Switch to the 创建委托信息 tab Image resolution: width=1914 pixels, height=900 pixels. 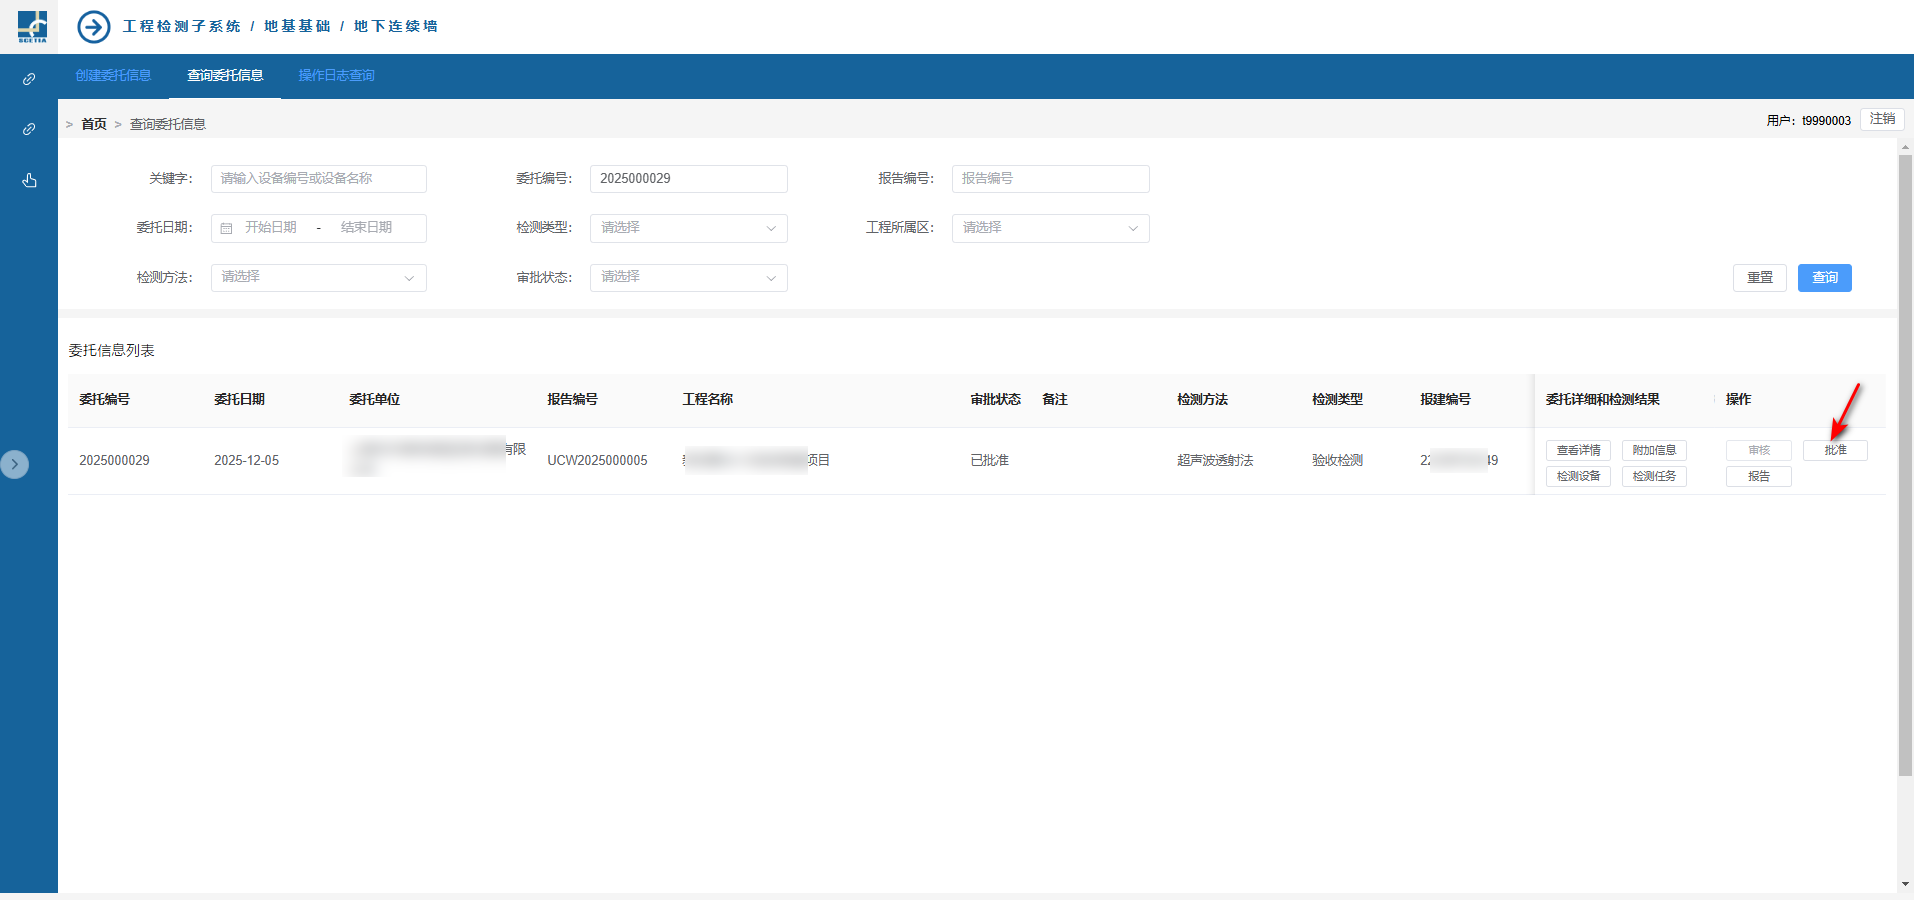[x=113, y=76]
